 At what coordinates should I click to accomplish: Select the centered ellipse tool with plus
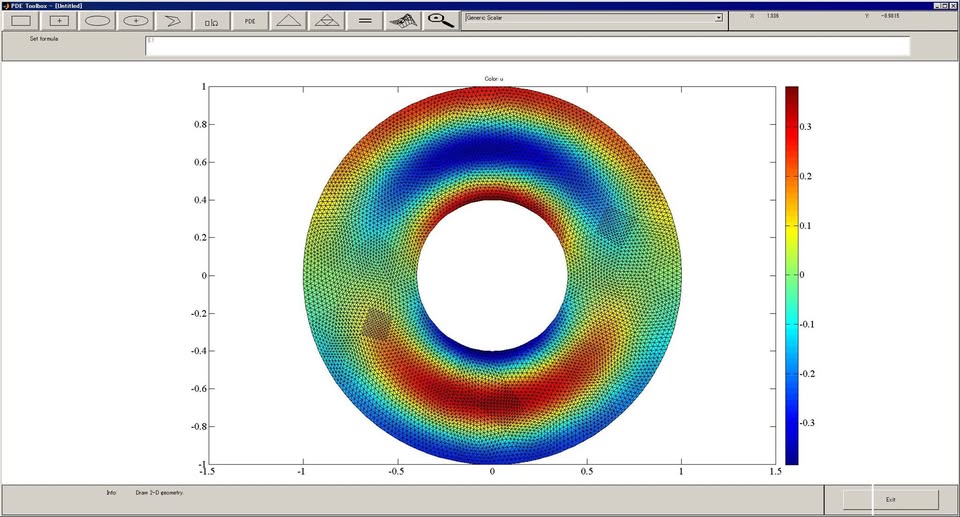135,21
